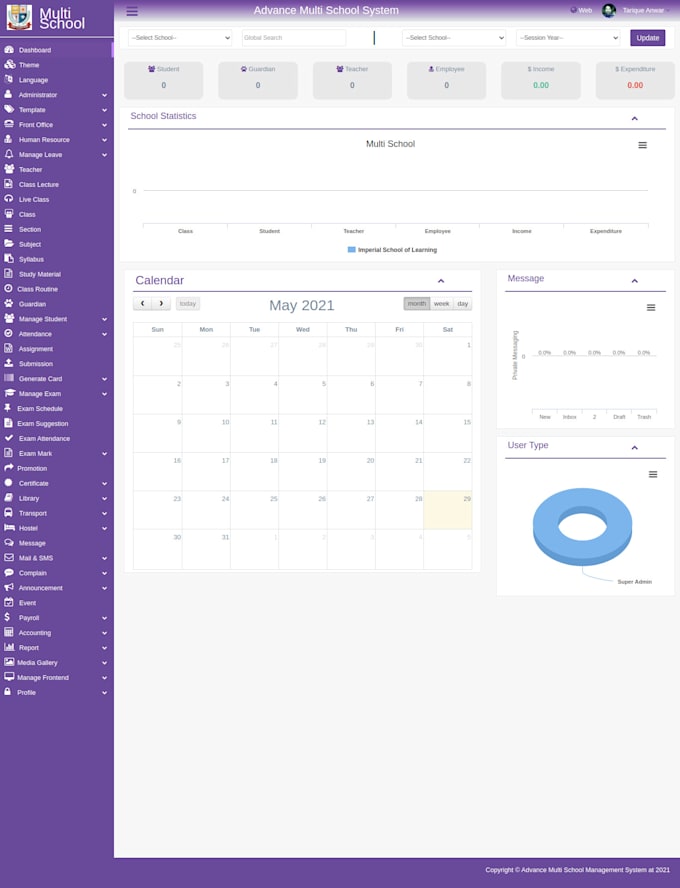Select May 29 calendar cell
Image resolution: width=680 pixels, height=888 pixels.
(448, 510)
